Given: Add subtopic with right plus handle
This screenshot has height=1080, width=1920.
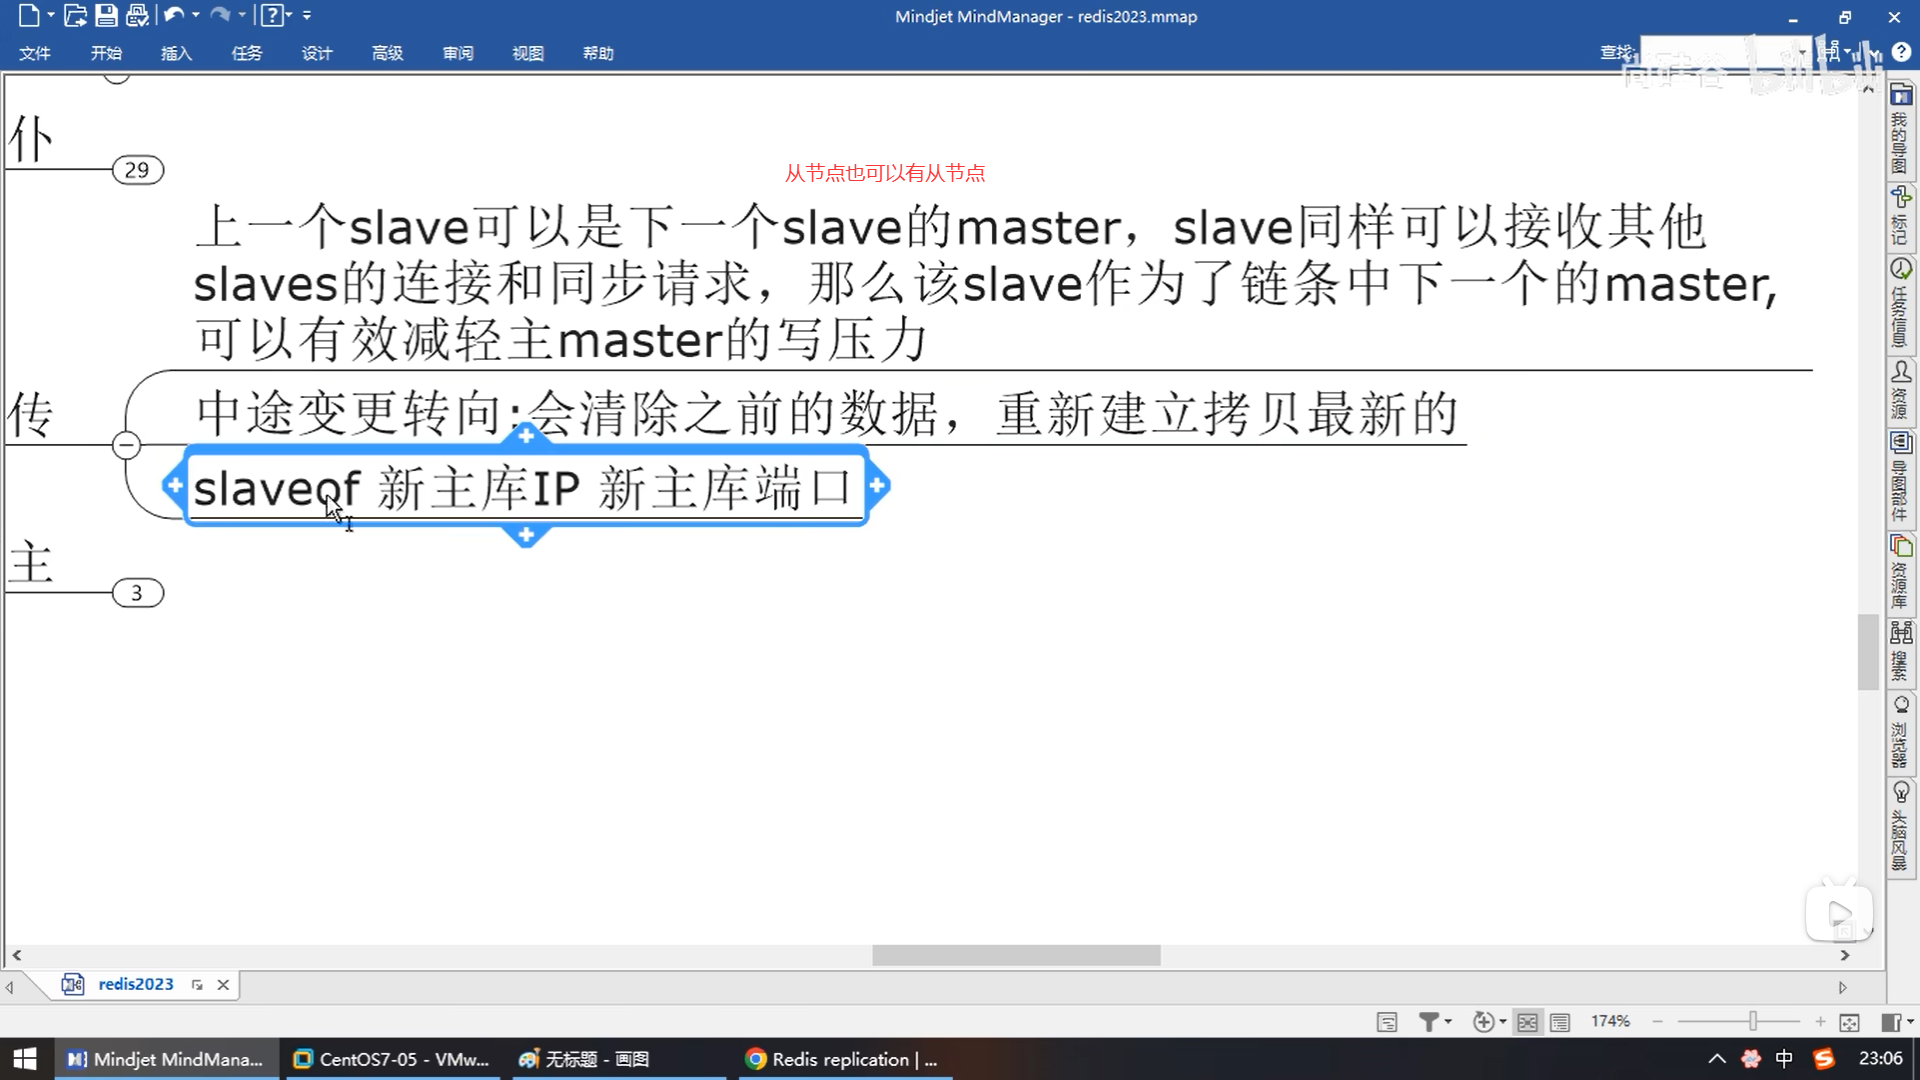Looking at the screenshot, I should (878, 486).
